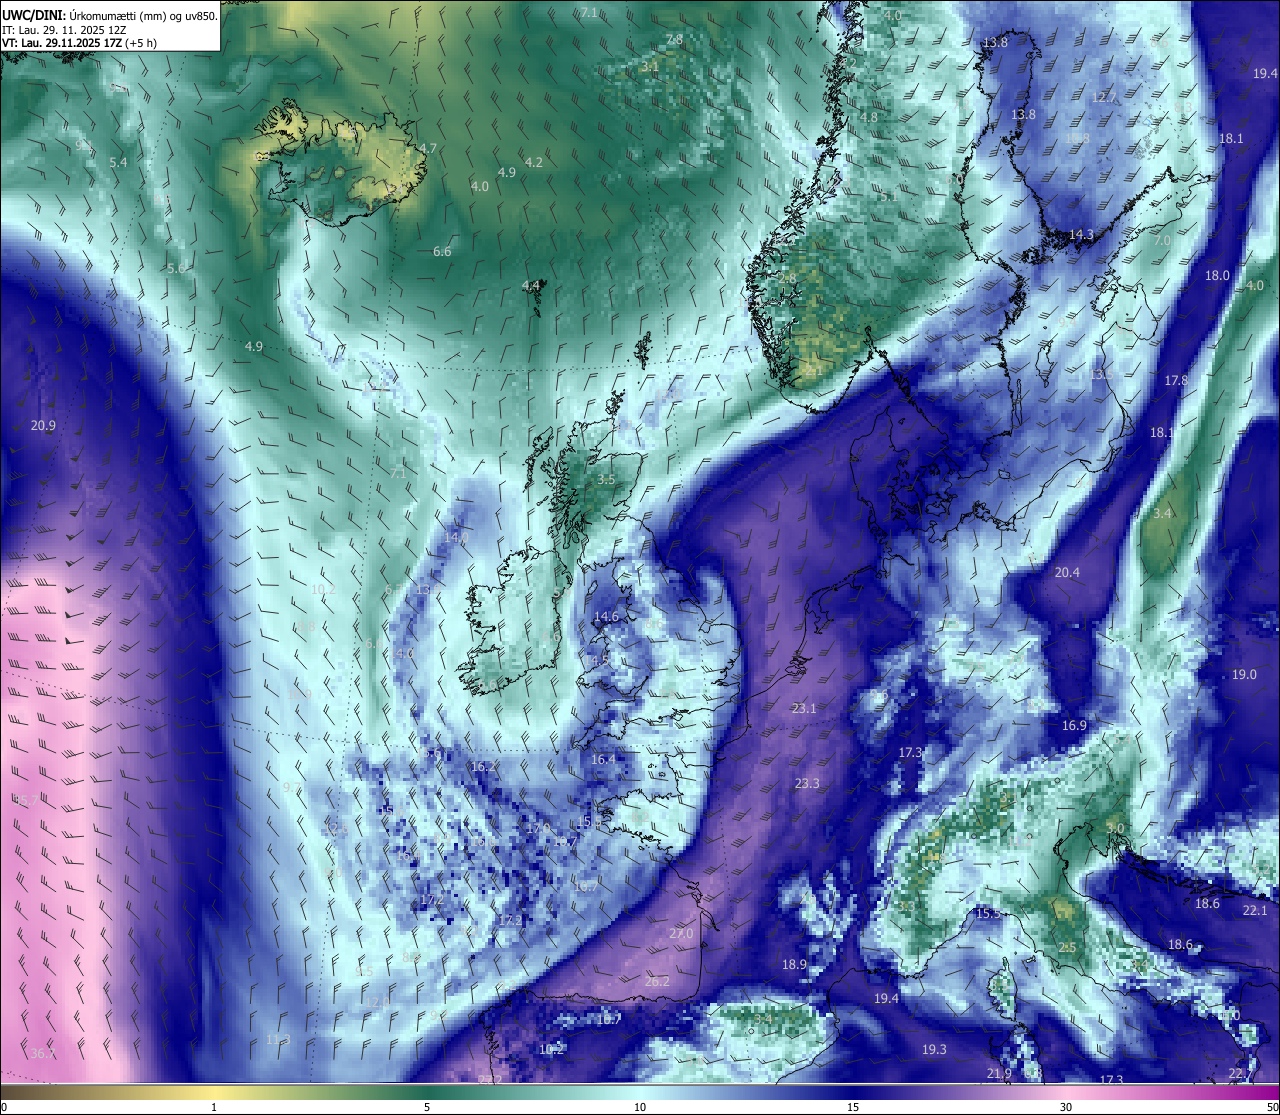Click the 14.3 value near Gulf of Finland

click(1081, 234)
